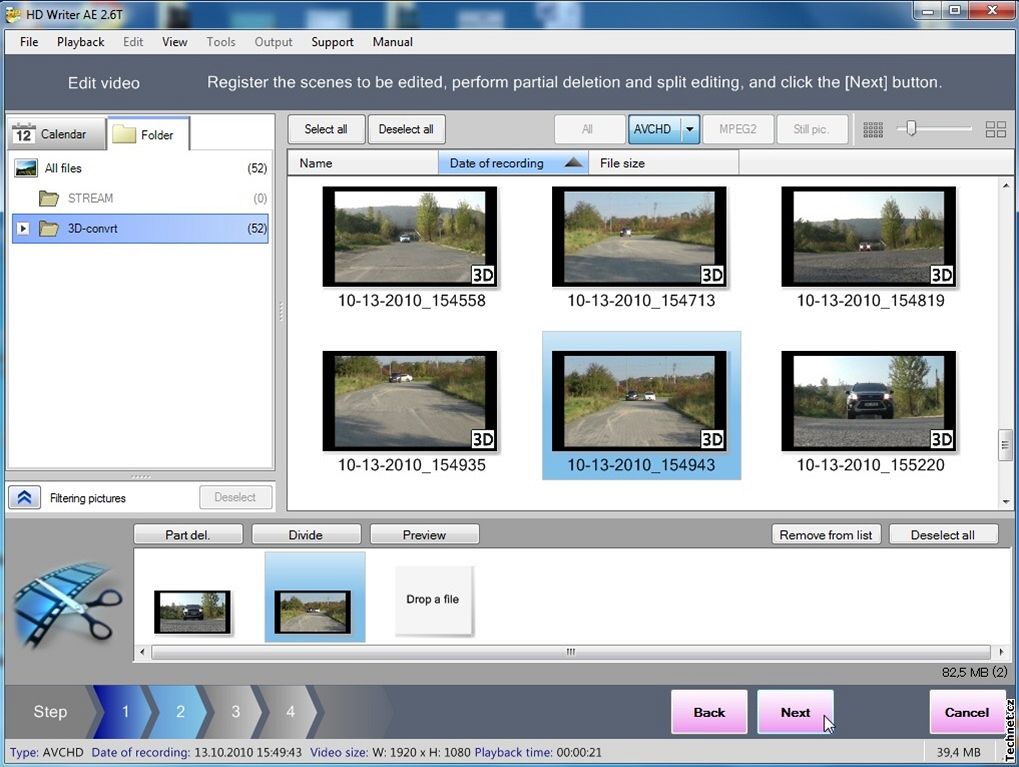Select the 3D-convrt folder row

(x=140, y=228)
